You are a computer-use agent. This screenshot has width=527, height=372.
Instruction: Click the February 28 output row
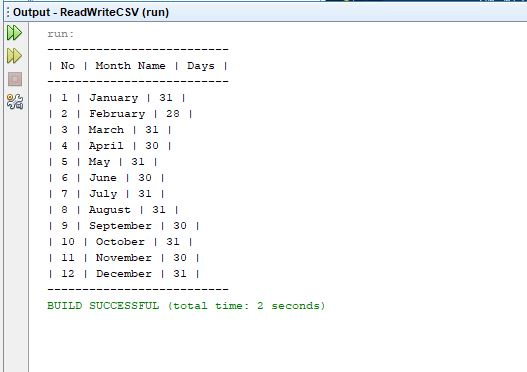120,114
